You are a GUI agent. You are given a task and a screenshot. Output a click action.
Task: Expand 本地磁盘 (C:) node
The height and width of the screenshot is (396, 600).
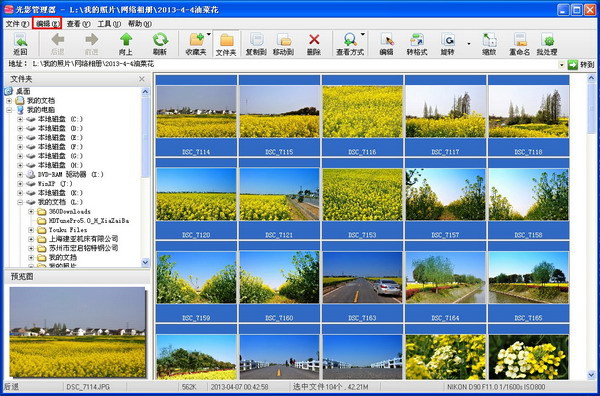(20, 119)
